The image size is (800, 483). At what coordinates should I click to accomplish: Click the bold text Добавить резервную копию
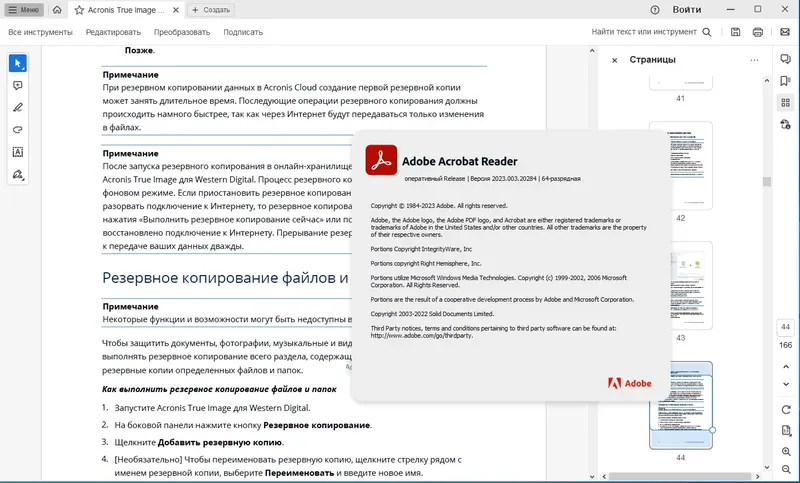[220, 442]
